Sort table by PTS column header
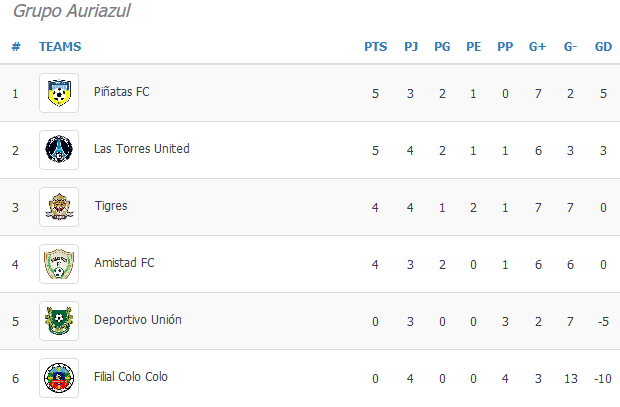This screenshot has height=407, width=620. 375,46
